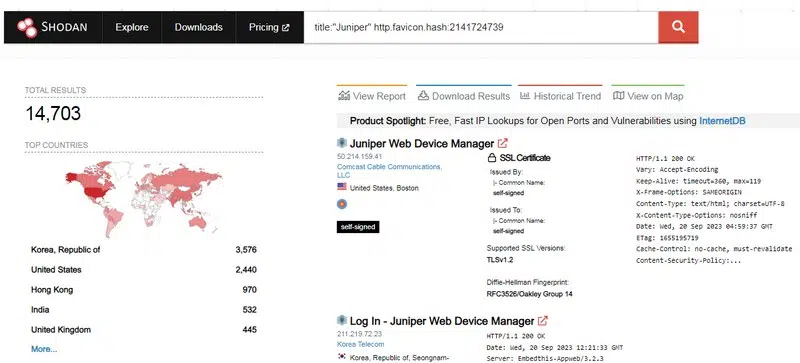Open the Explore menu

coord(132,28)
